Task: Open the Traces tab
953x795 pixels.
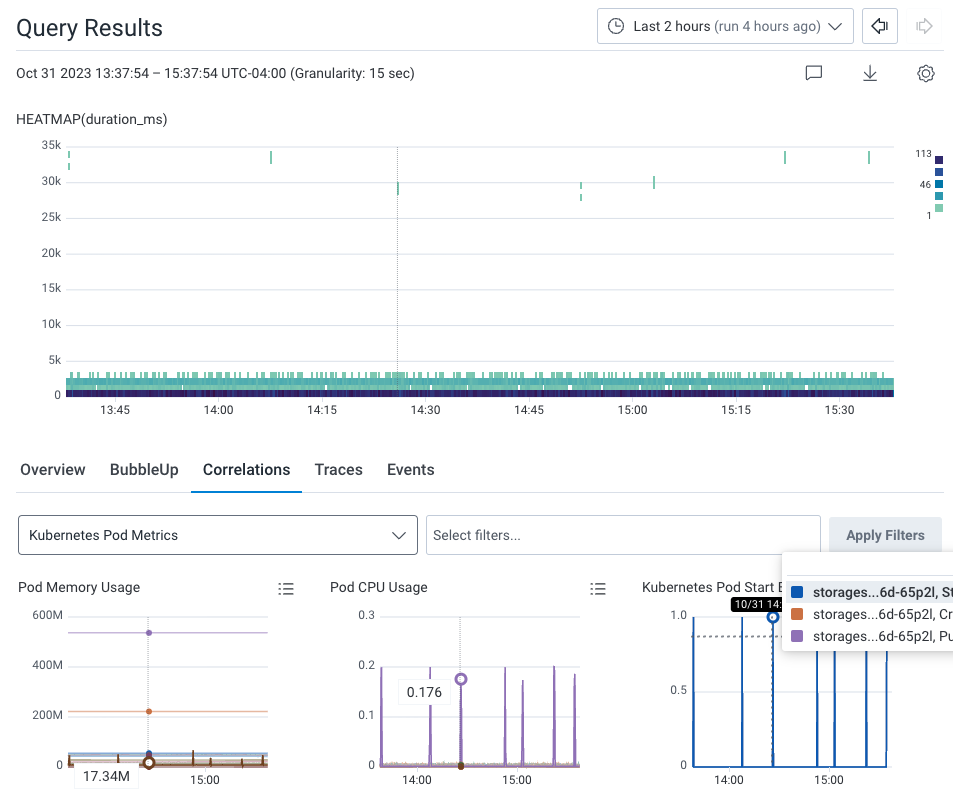Action: [x=338, y=470]
